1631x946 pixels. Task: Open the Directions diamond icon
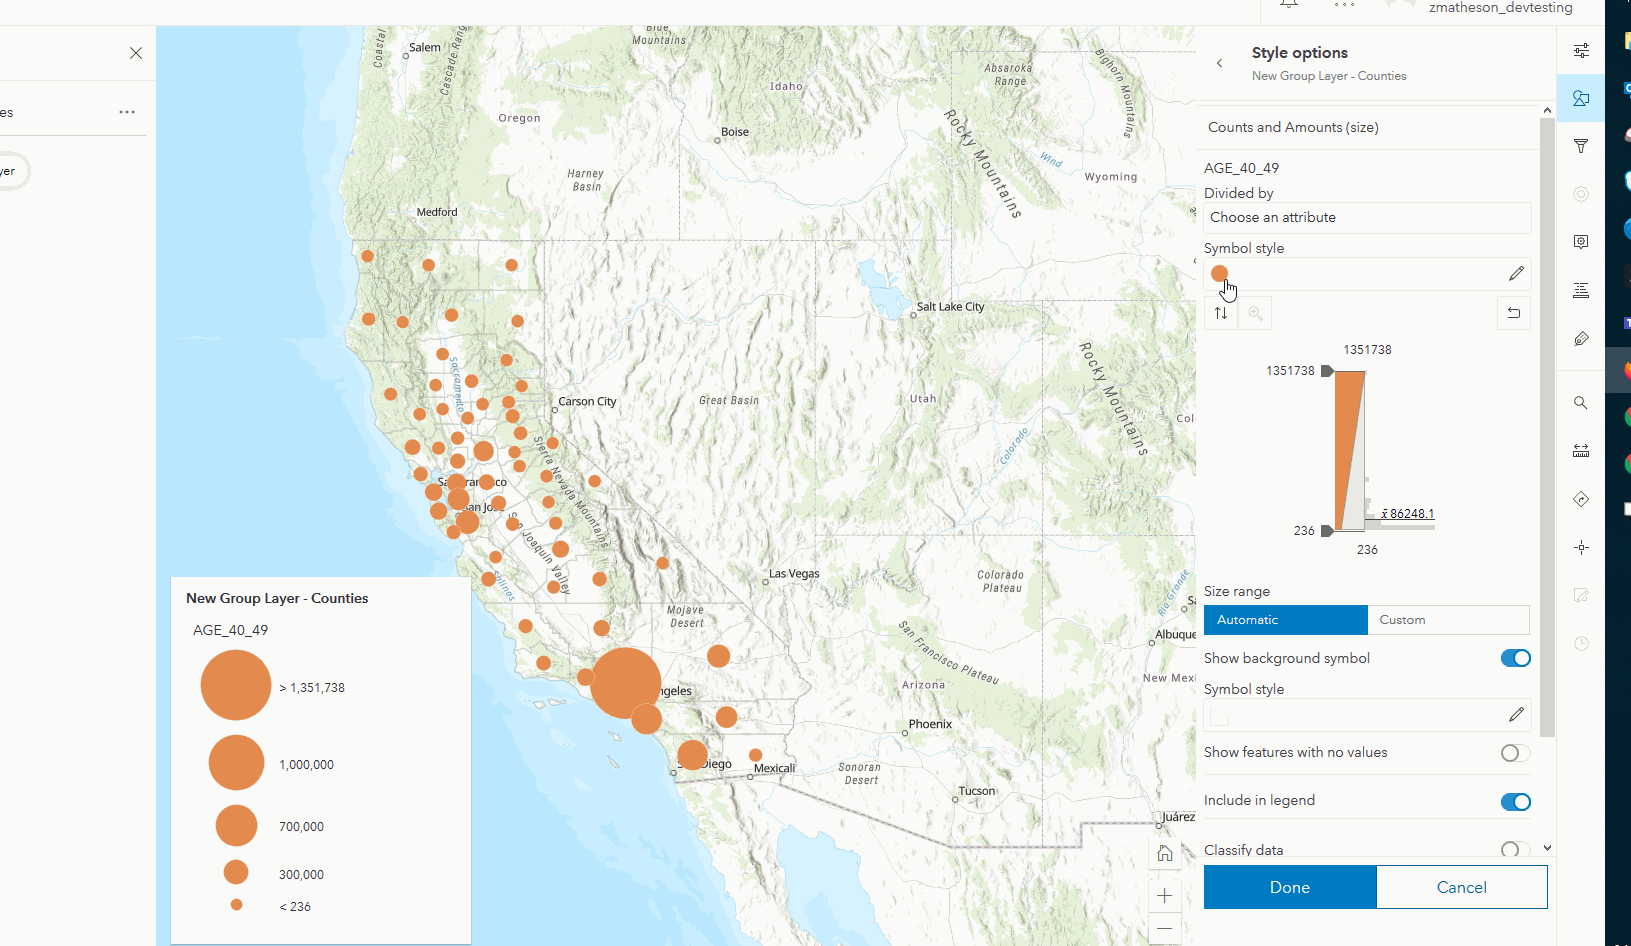pos(1581,499)
